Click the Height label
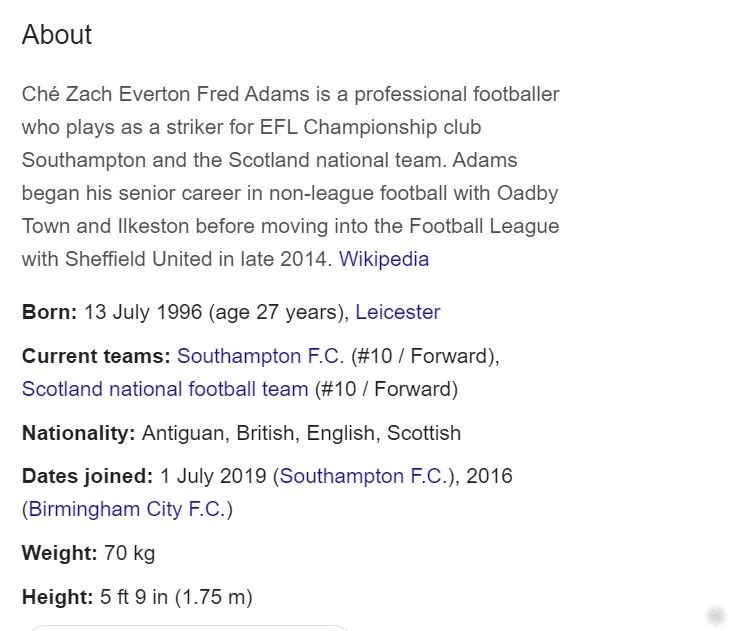The image size is (729, 631). pos(57,598)
